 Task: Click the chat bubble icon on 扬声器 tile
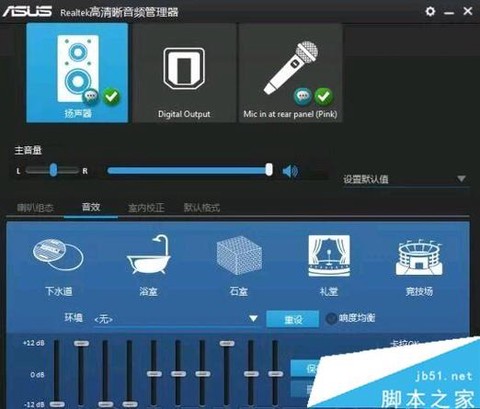(91, 97)
